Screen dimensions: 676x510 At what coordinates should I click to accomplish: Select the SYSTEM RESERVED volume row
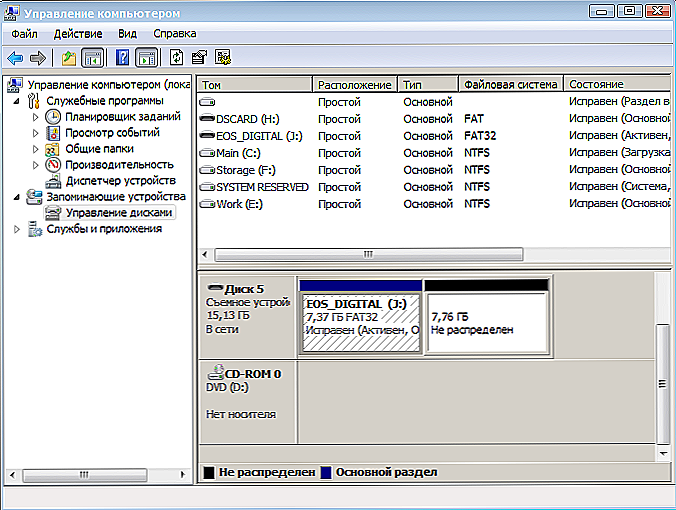point(434,187)
